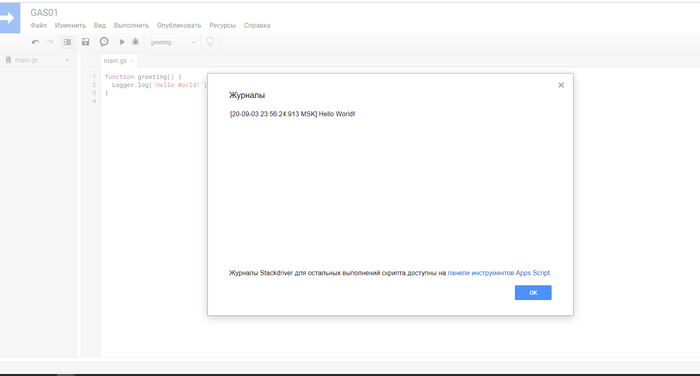
Task: Open the панели инструментов Apps Script link
Action: click(499, 273)
